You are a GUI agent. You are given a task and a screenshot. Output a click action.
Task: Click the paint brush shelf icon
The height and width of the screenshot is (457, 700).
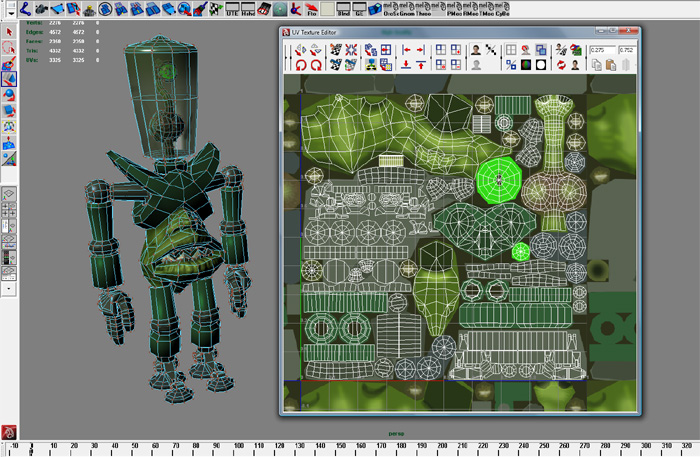click(200, 8)
